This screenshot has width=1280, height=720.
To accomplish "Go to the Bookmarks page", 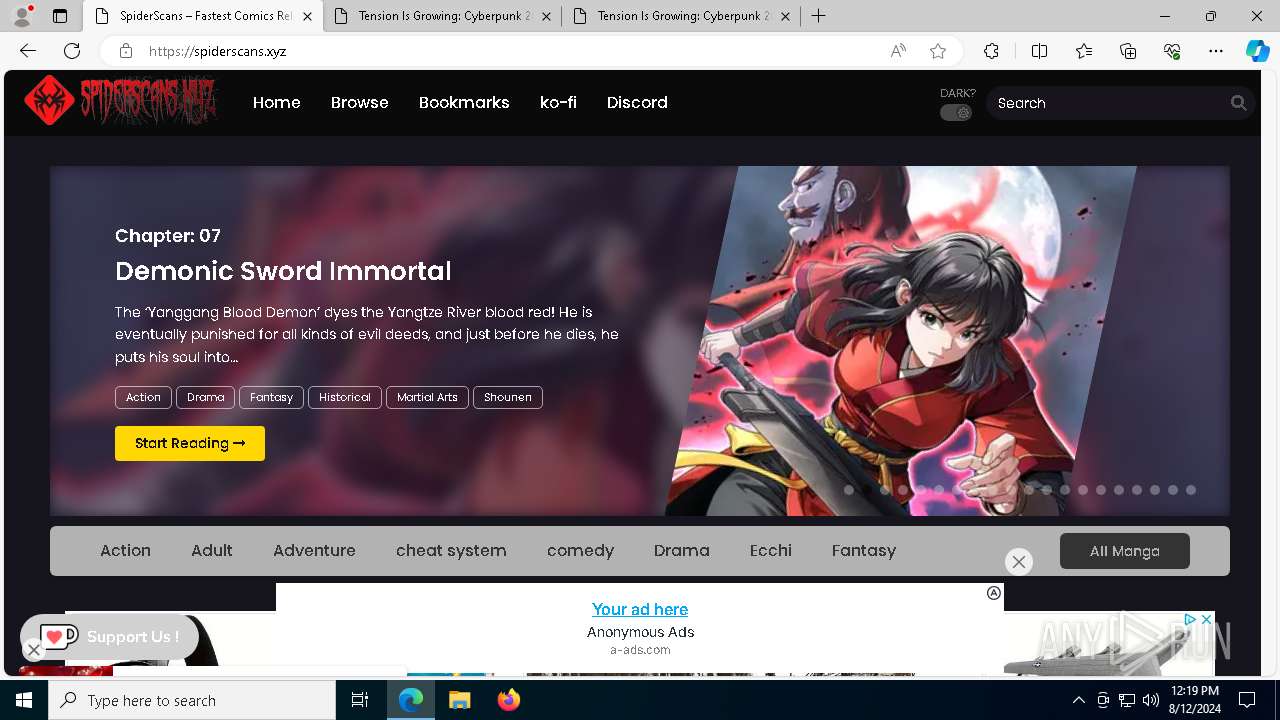I will tap(464, 102).
